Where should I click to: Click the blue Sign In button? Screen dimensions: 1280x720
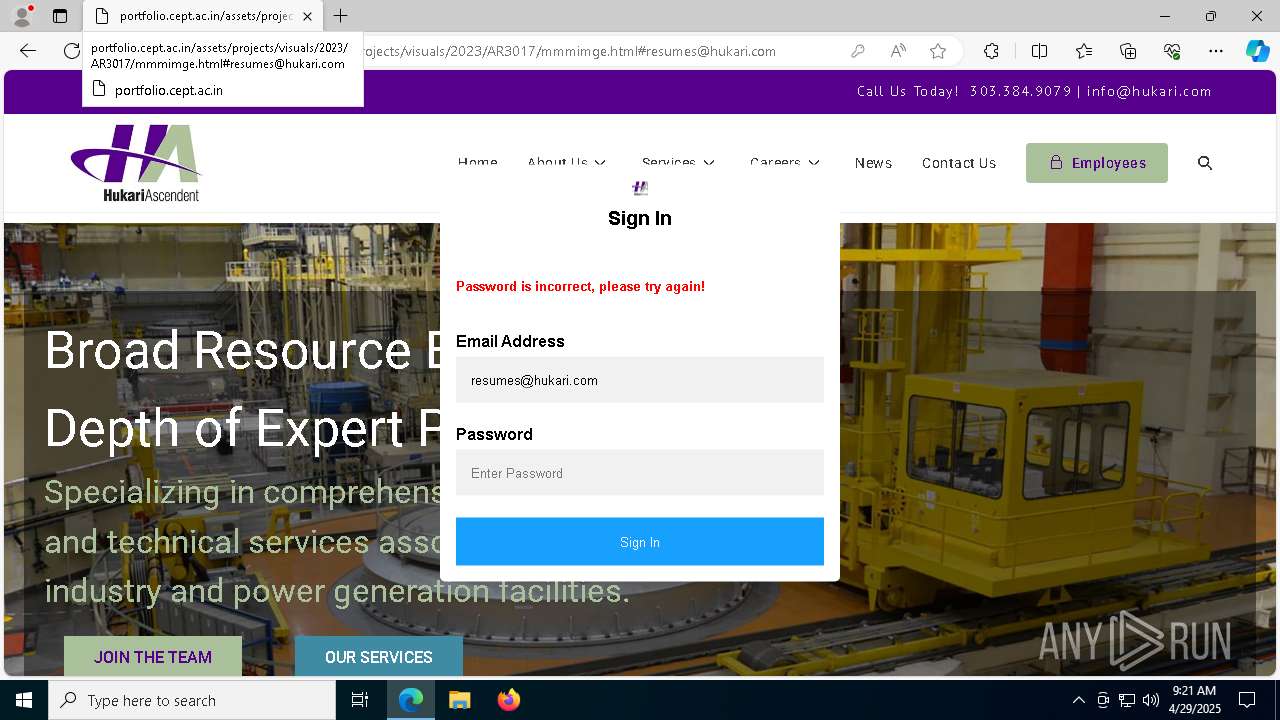[x=640, y=542]
